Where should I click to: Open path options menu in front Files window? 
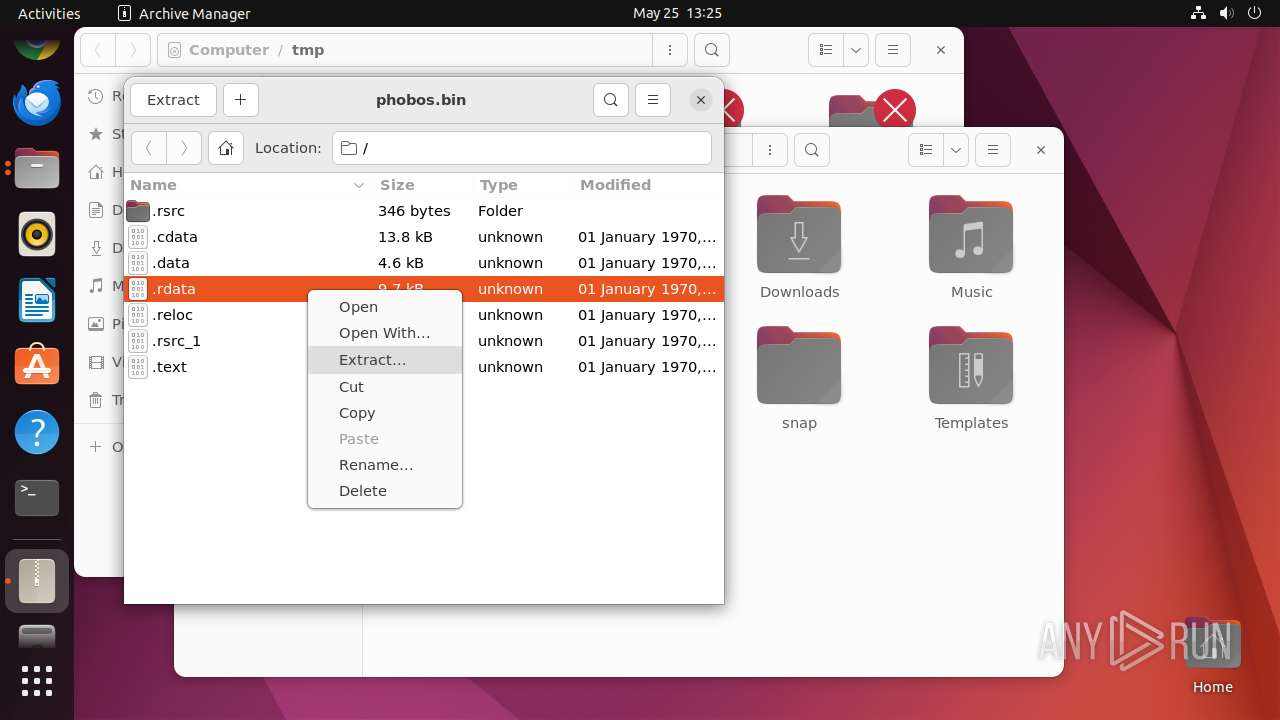(x=770, y=150)
